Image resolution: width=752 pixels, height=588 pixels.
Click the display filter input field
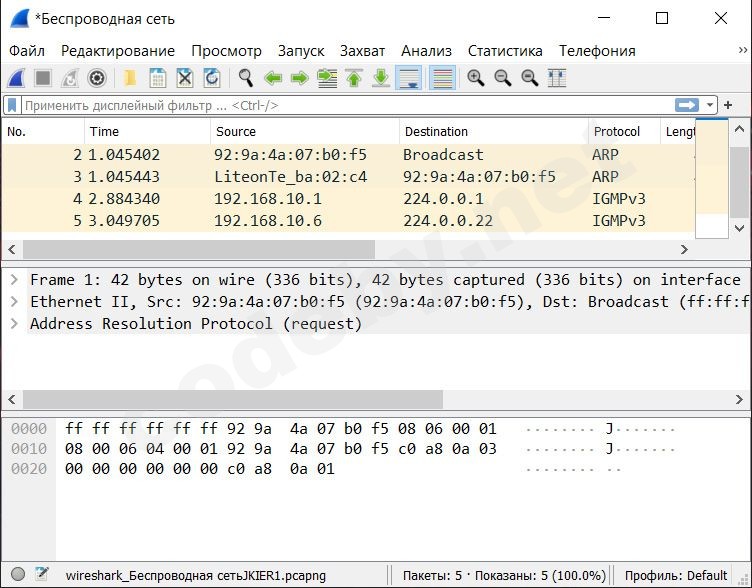point(347,105)
